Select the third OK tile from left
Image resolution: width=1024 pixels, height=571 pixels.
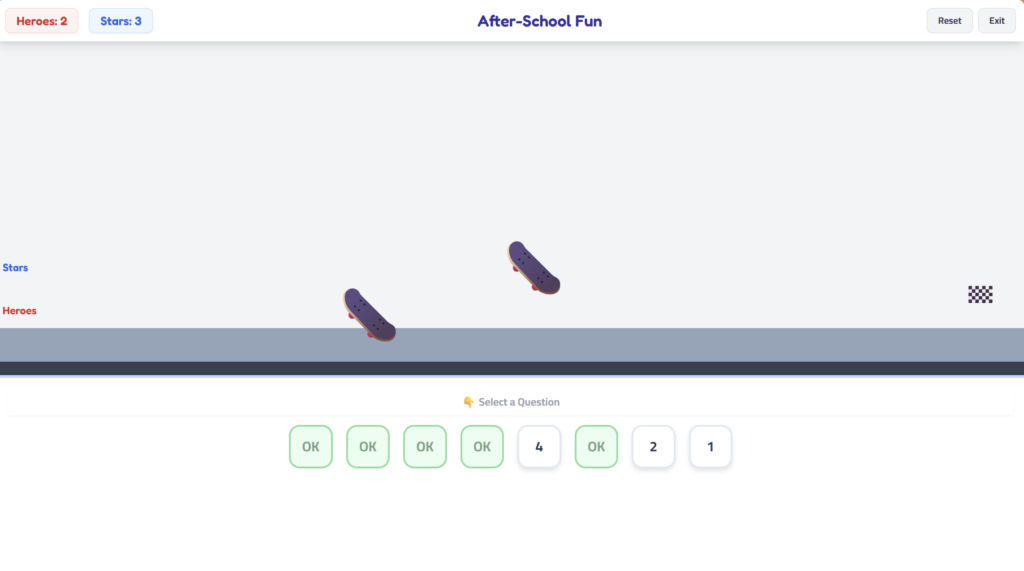[425, 447]
